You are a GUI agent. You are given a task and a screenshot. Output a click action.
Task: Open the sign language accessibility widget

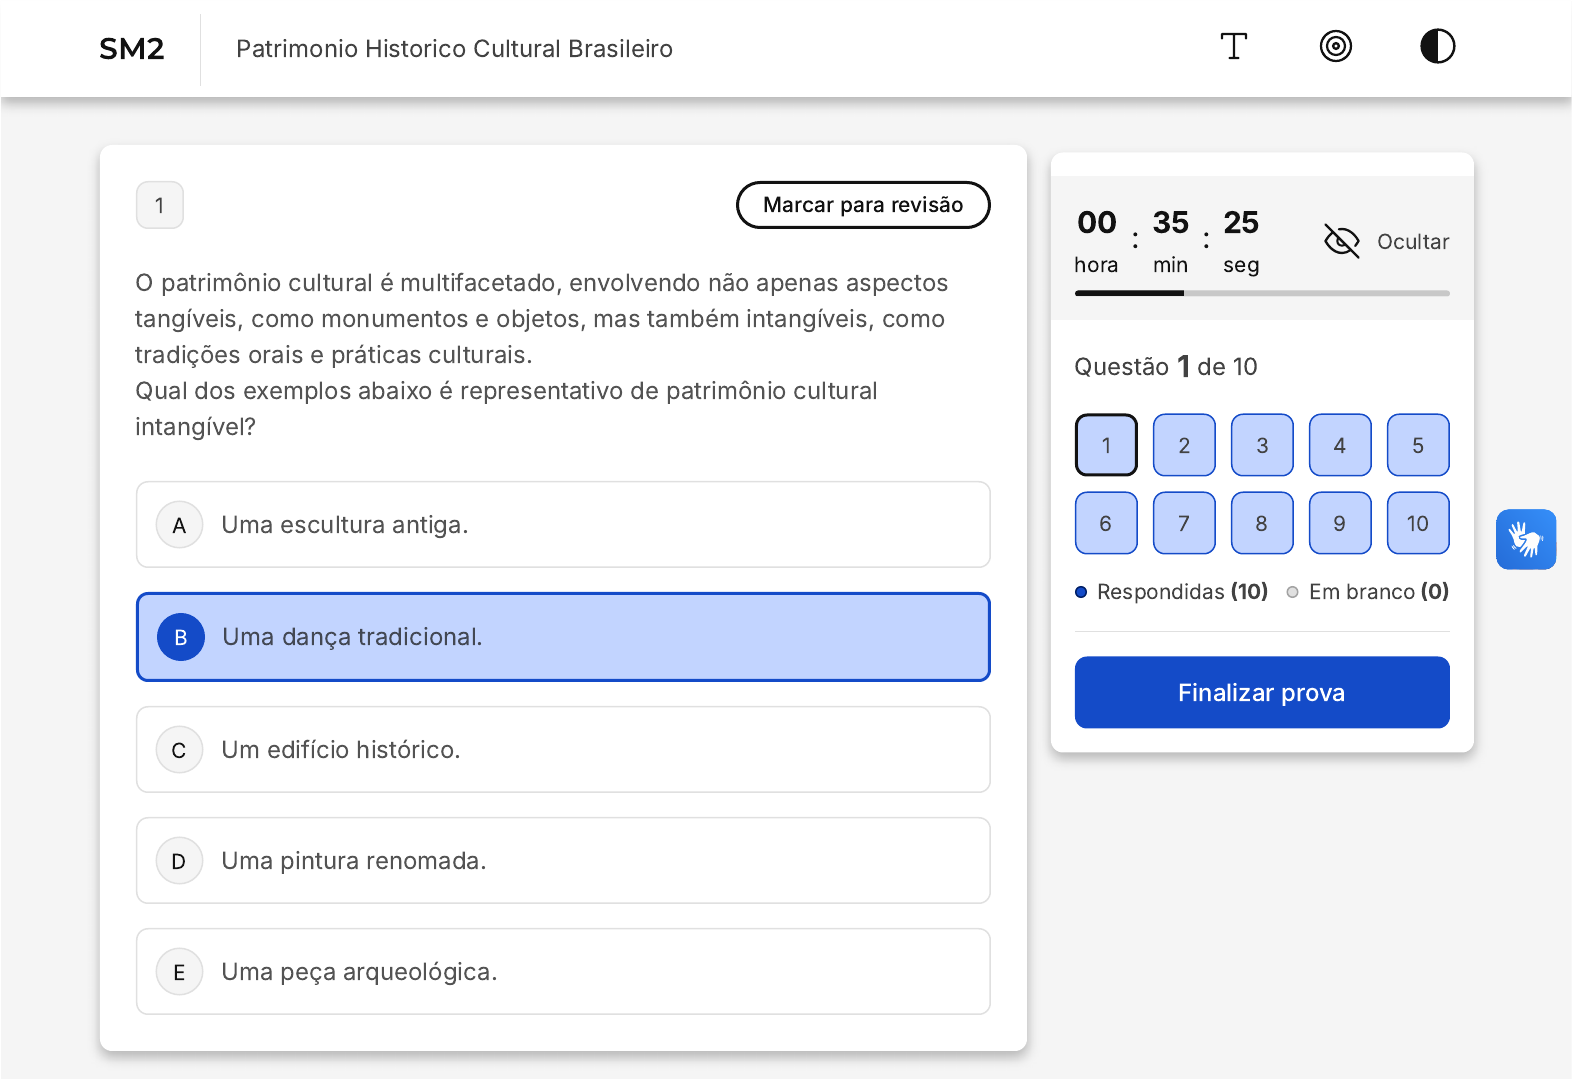[1525, 540]
